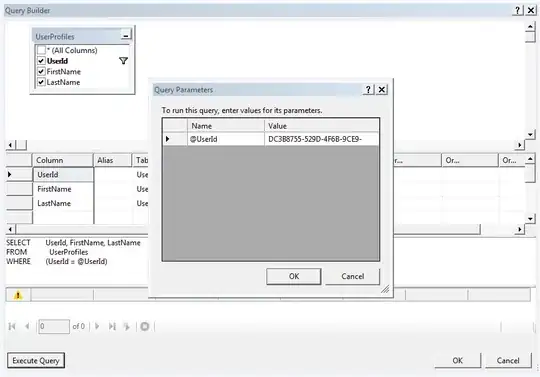
Task: Click diagram pane scroll down arrow
Action: (x=530, y=134)
